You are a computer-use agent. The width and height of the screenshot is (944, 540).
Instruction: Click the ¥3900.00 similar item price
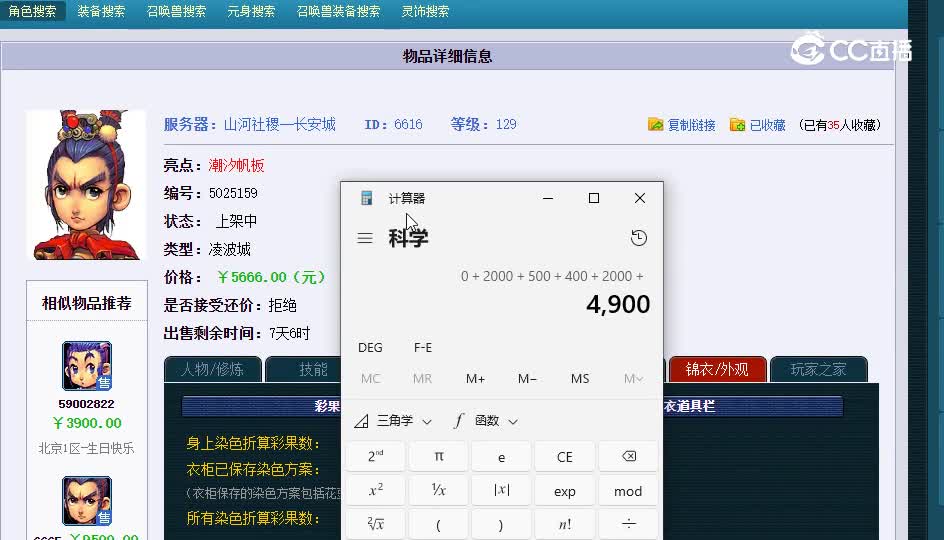tap(87, 423)
